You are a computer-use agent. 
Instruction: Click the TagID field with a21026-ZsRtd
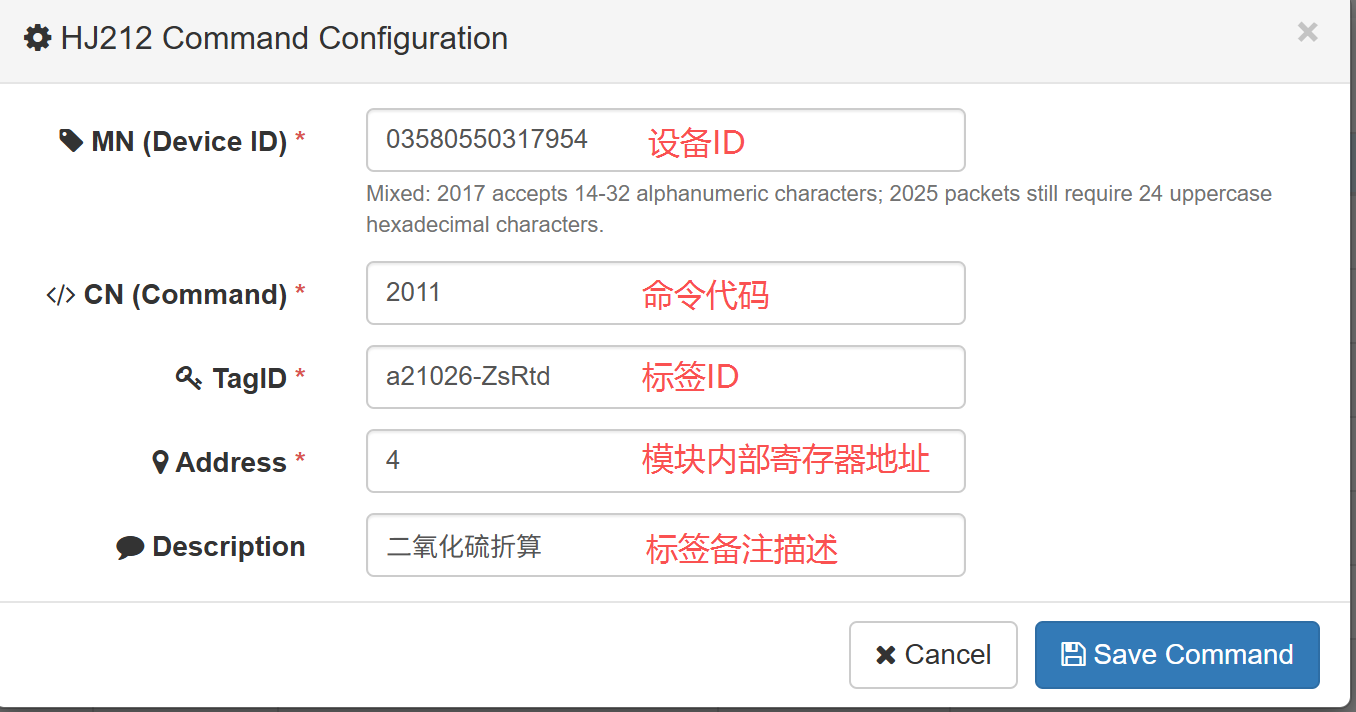pos(666,377)
